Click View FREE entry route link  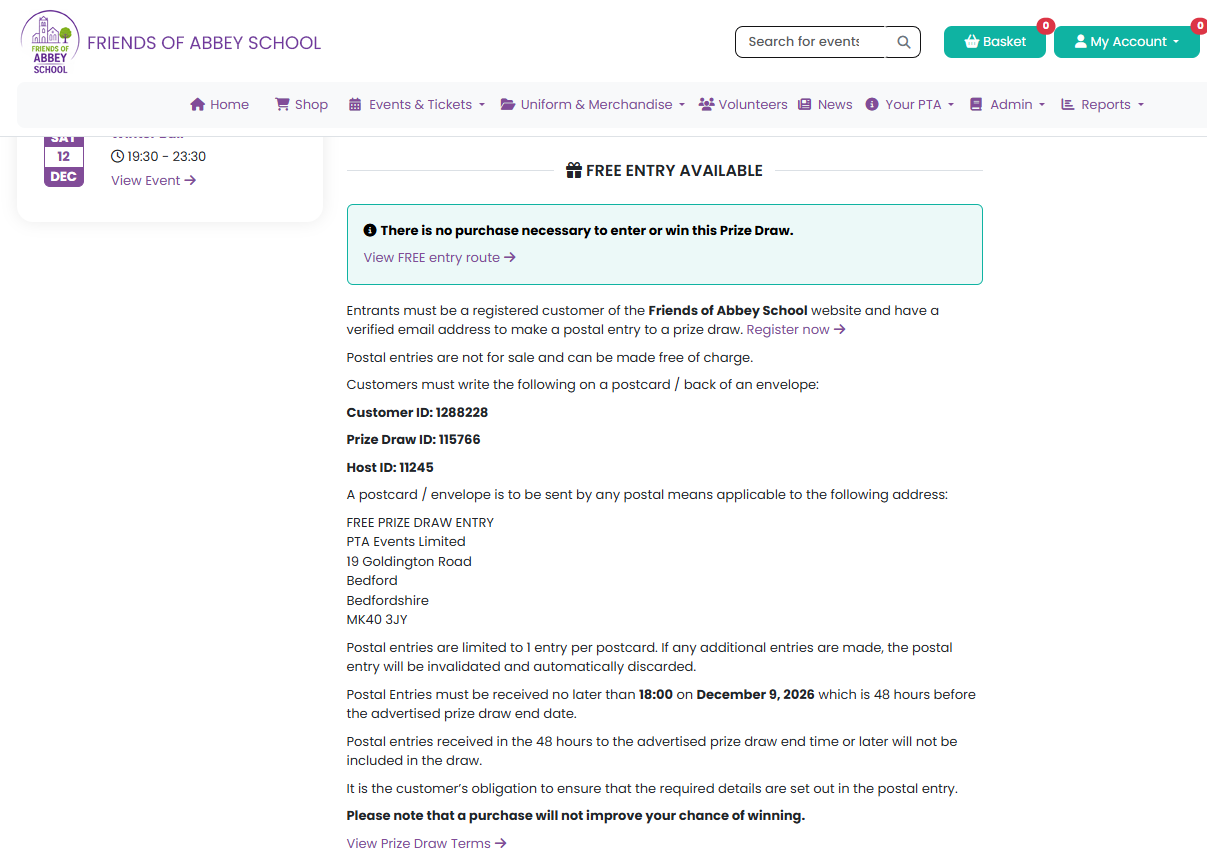[440, 257]
